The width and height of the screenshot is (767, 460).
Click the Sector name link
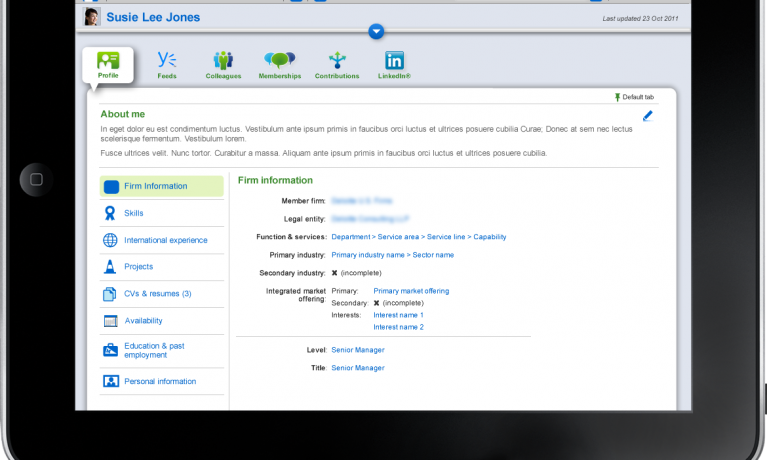(x=433, y=255)
